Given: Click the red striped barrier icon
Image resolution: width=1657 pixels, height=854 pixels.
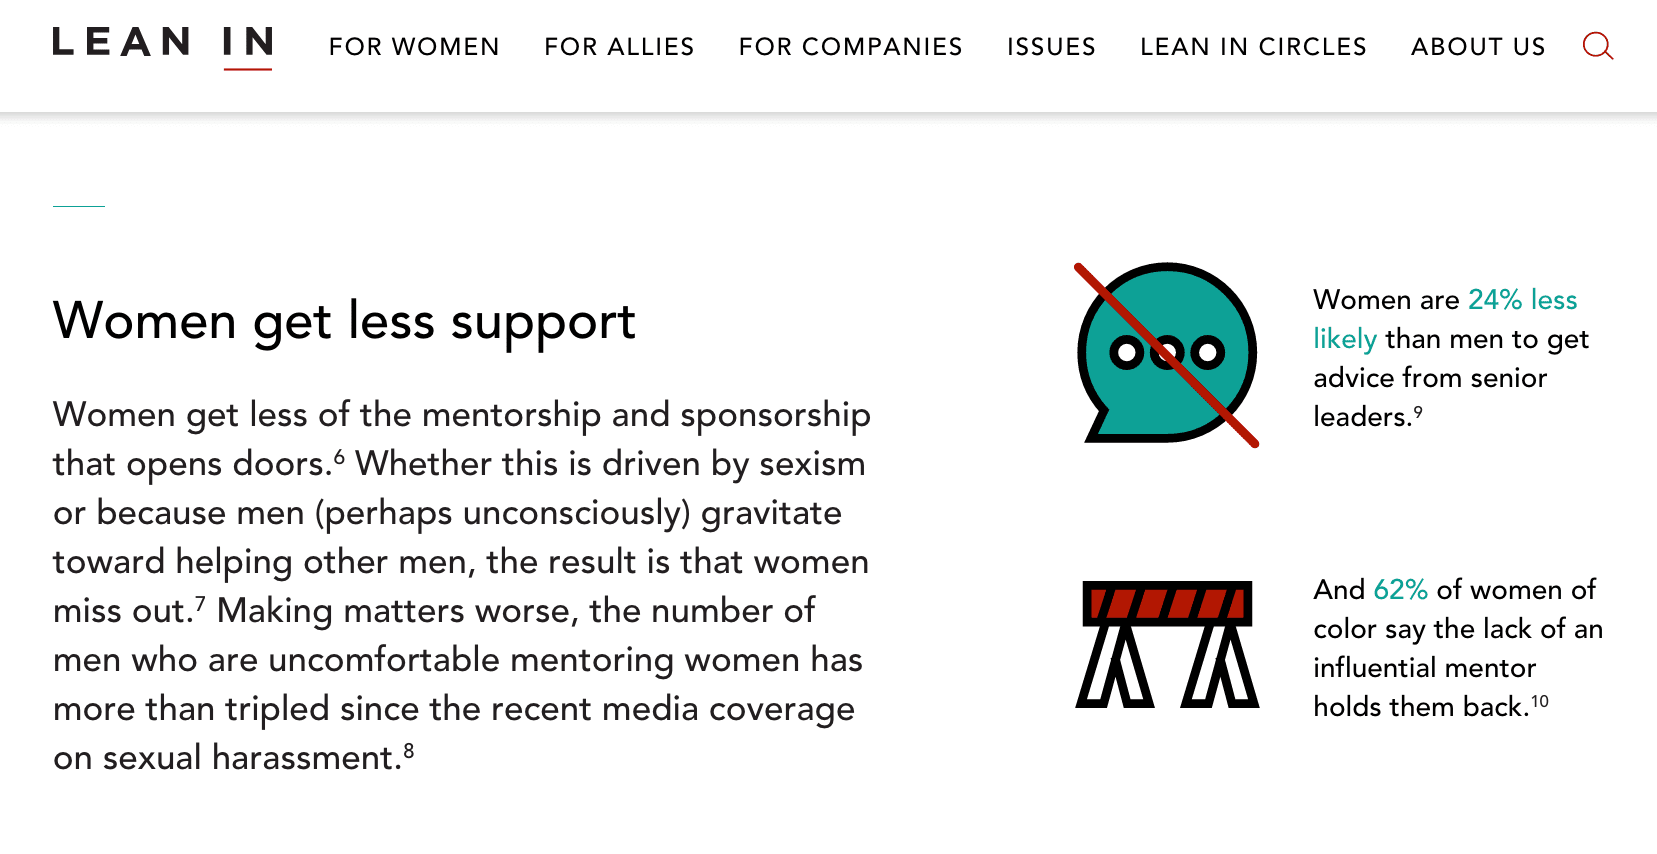Looking at the screenshot, I should 1167,644.
